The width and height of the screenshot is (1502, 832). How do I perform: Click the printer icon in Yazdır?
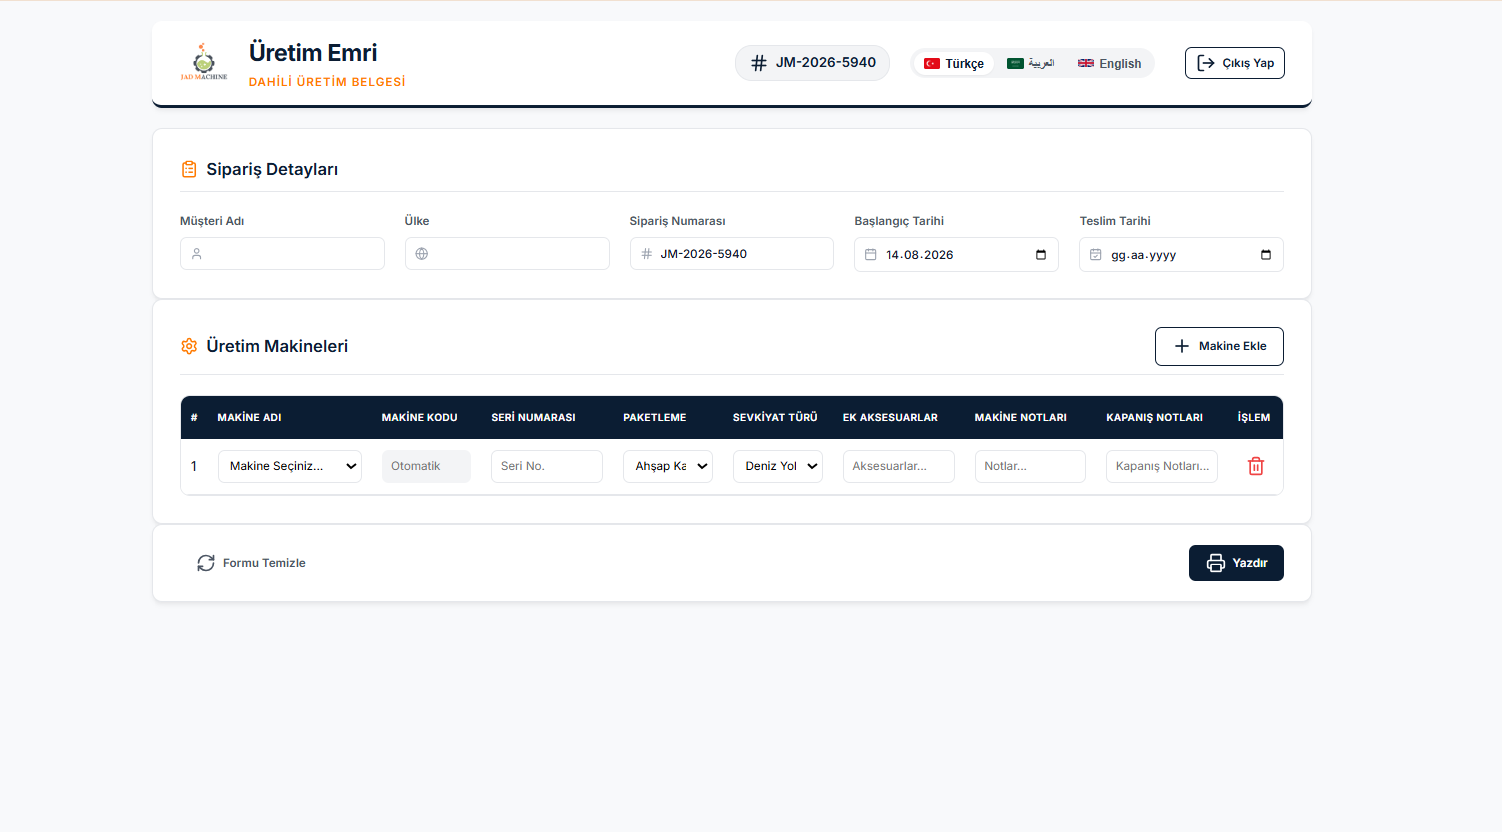[1216, 563]
